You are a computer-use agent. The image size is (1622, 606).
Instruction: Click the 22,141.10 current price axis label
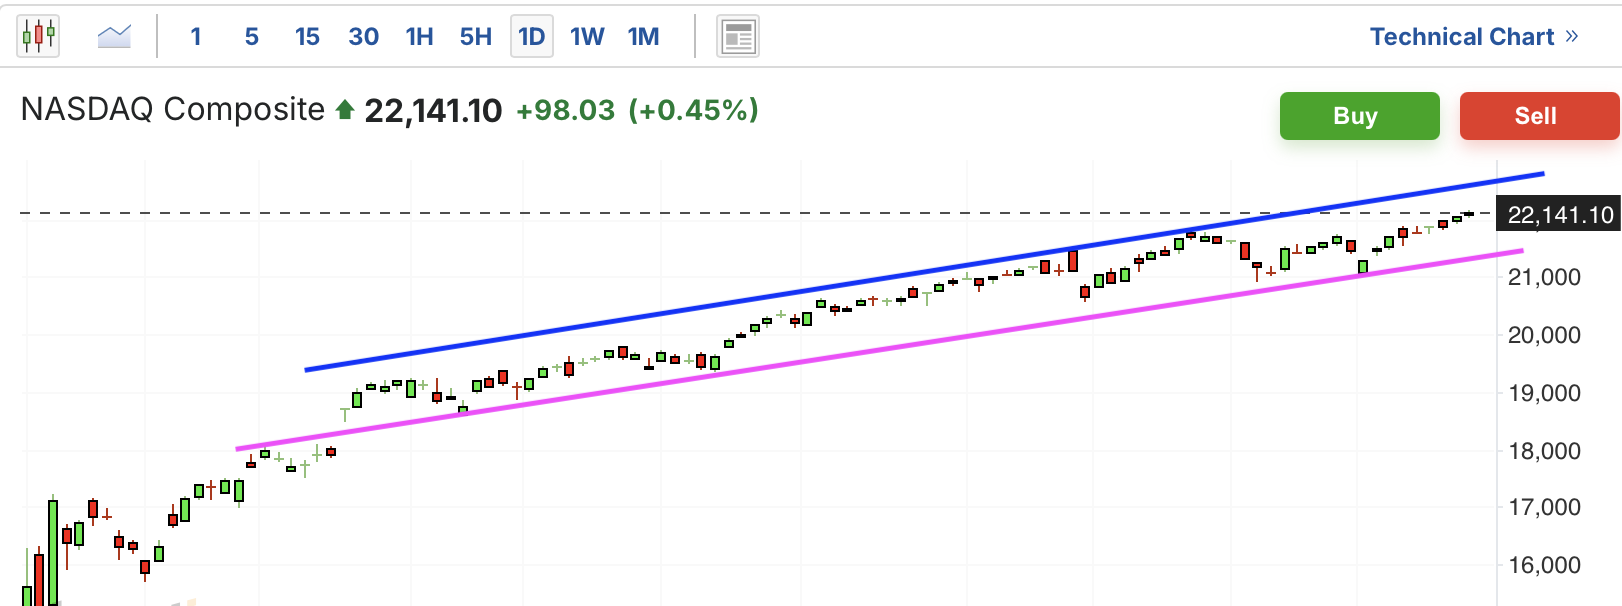click(1559, 214)
